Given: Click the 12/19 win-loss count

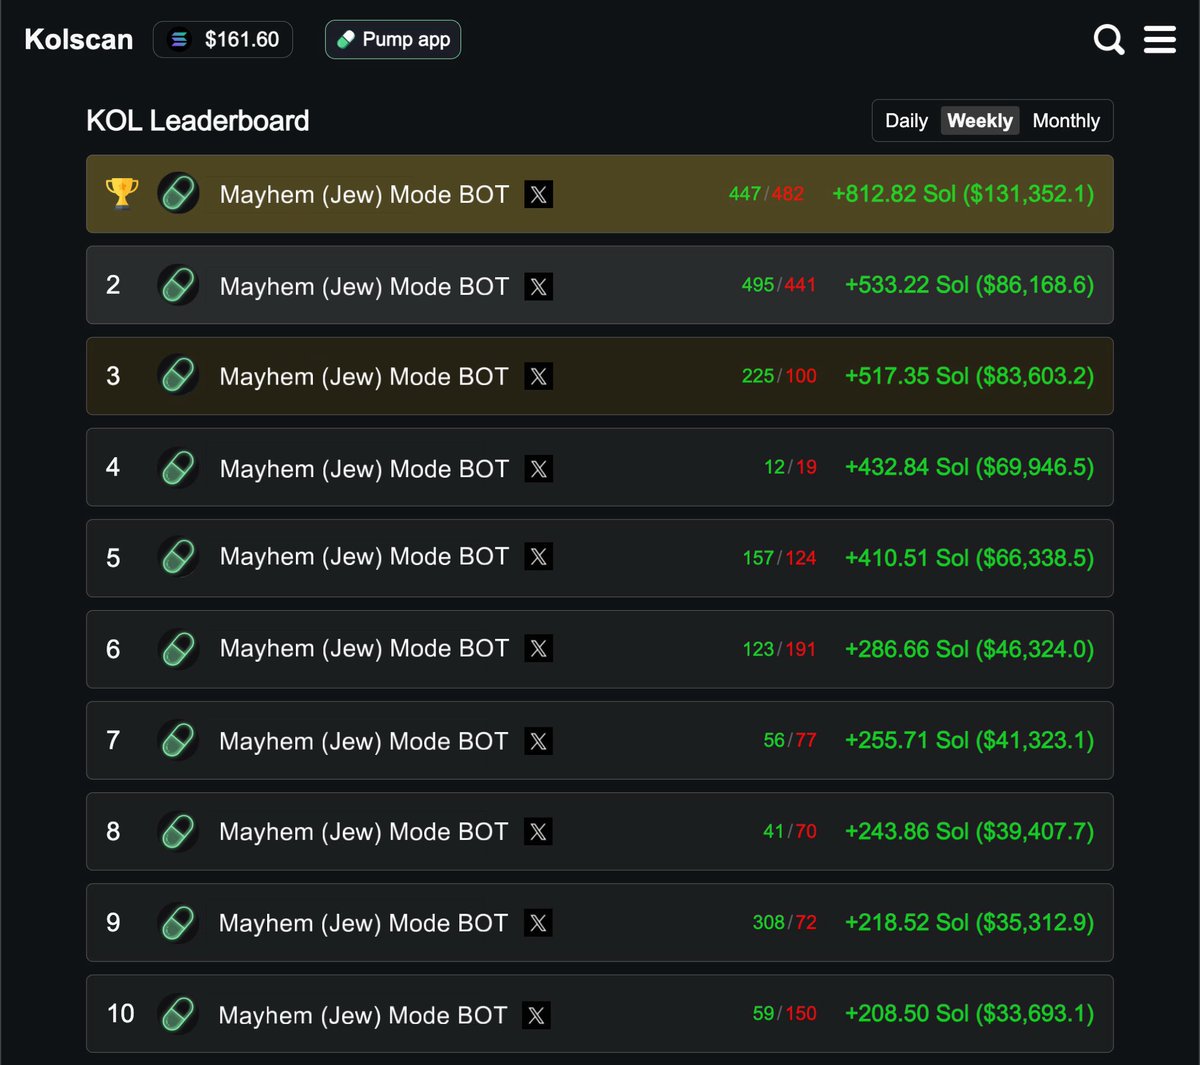Looking at the screenshot, I should pyautogui.click(x=790, y=467).
